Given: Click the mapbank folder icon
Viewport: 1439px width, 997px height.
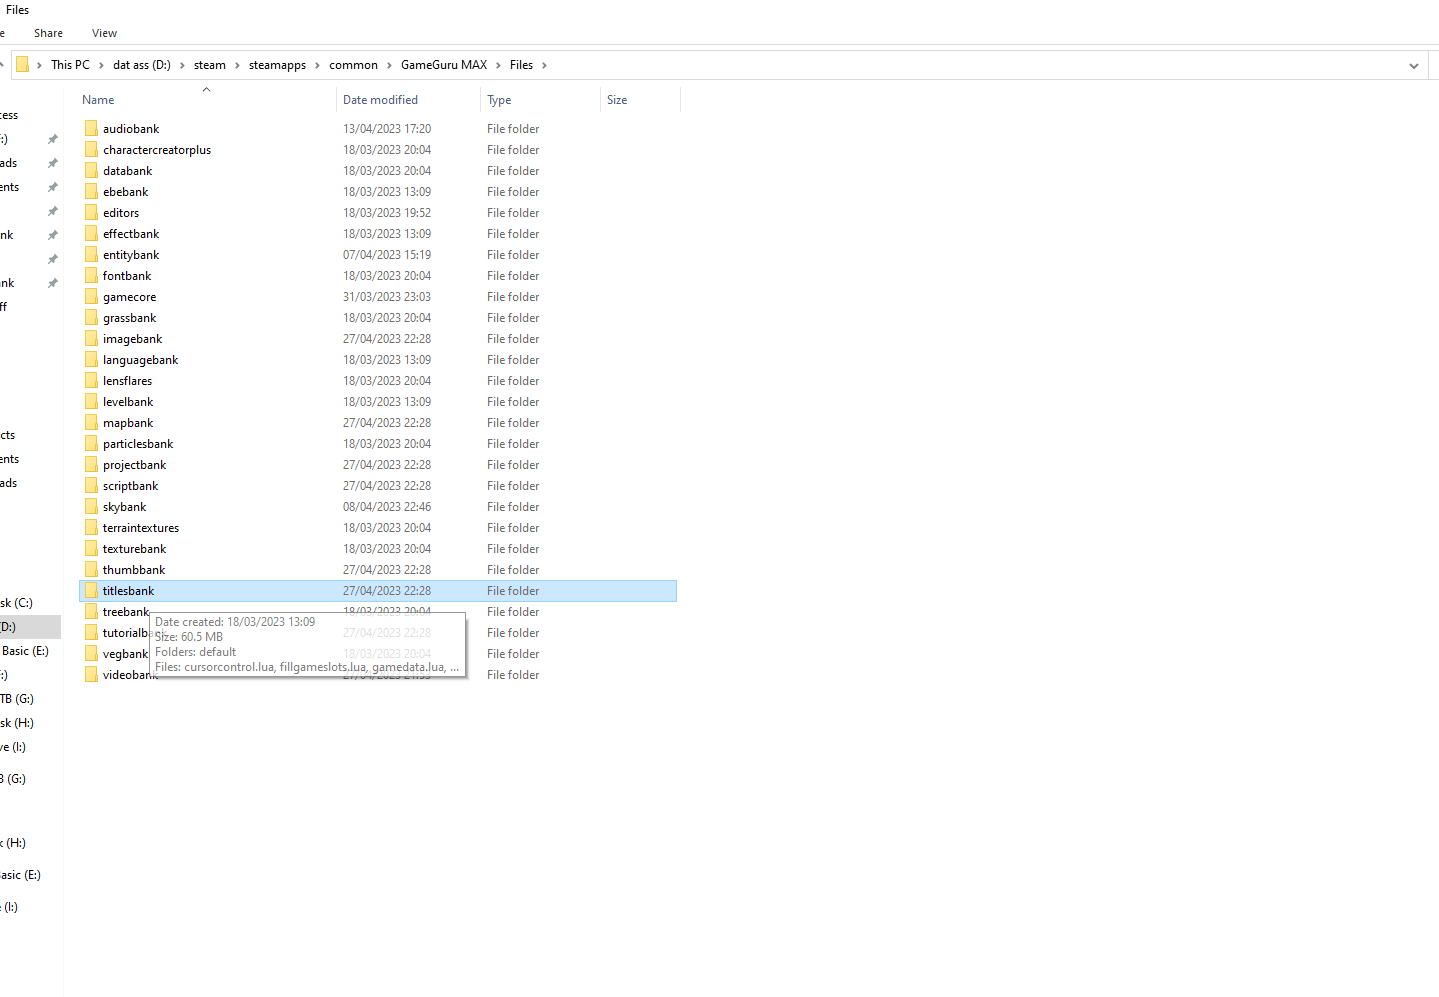Looking at the screenshot, I should coord(91,422).
